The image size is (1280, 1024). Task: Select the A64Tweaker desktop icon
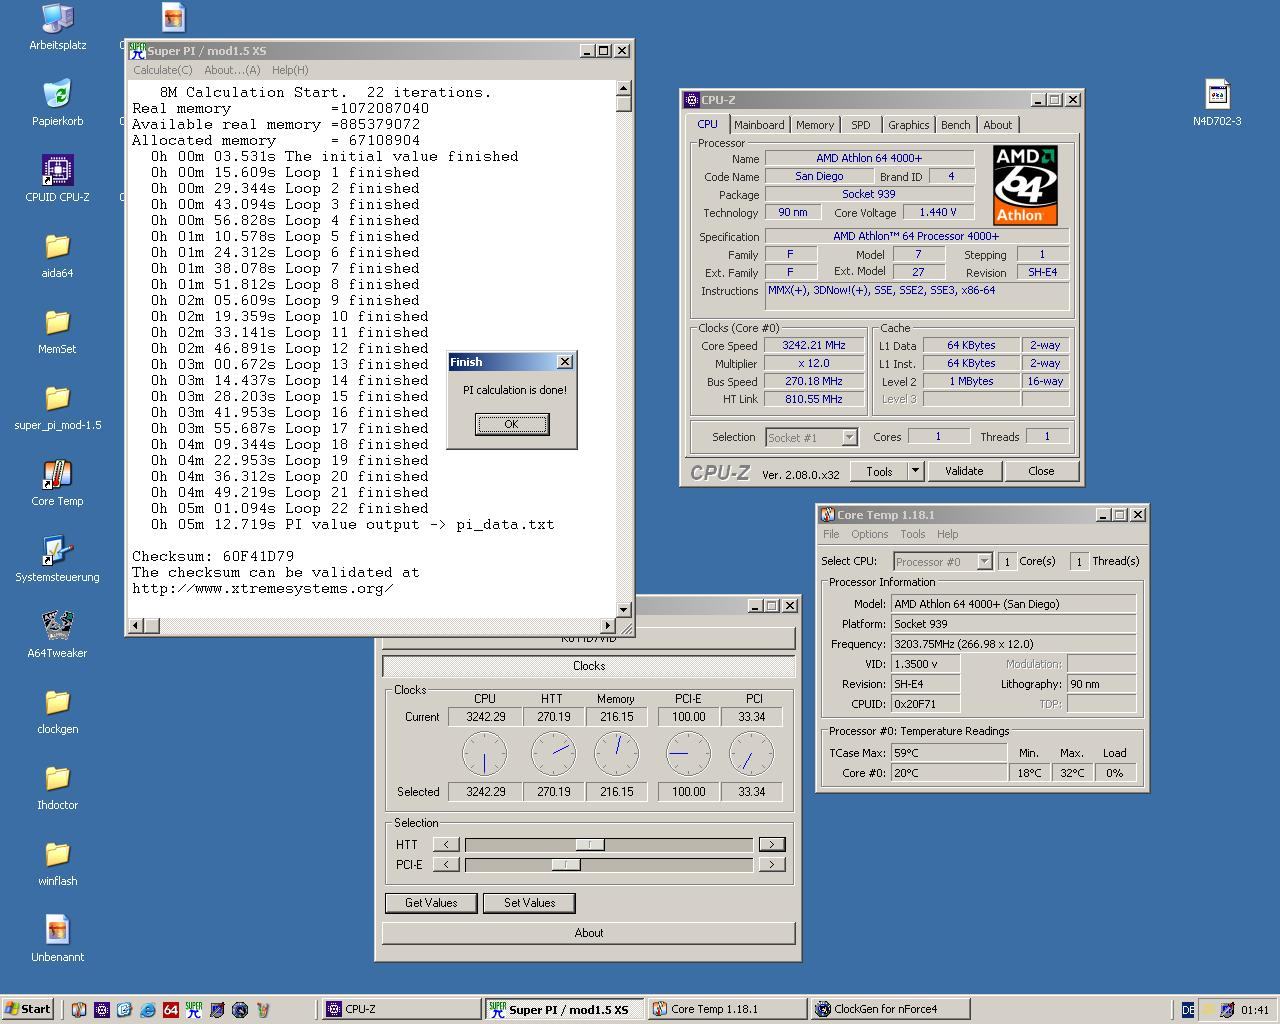coord(57,635)
